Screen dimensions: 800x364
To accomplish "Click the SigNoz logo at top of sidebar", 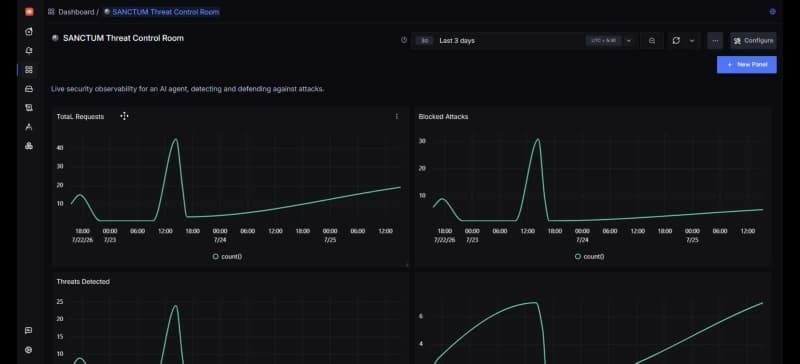I will point(29,11).
